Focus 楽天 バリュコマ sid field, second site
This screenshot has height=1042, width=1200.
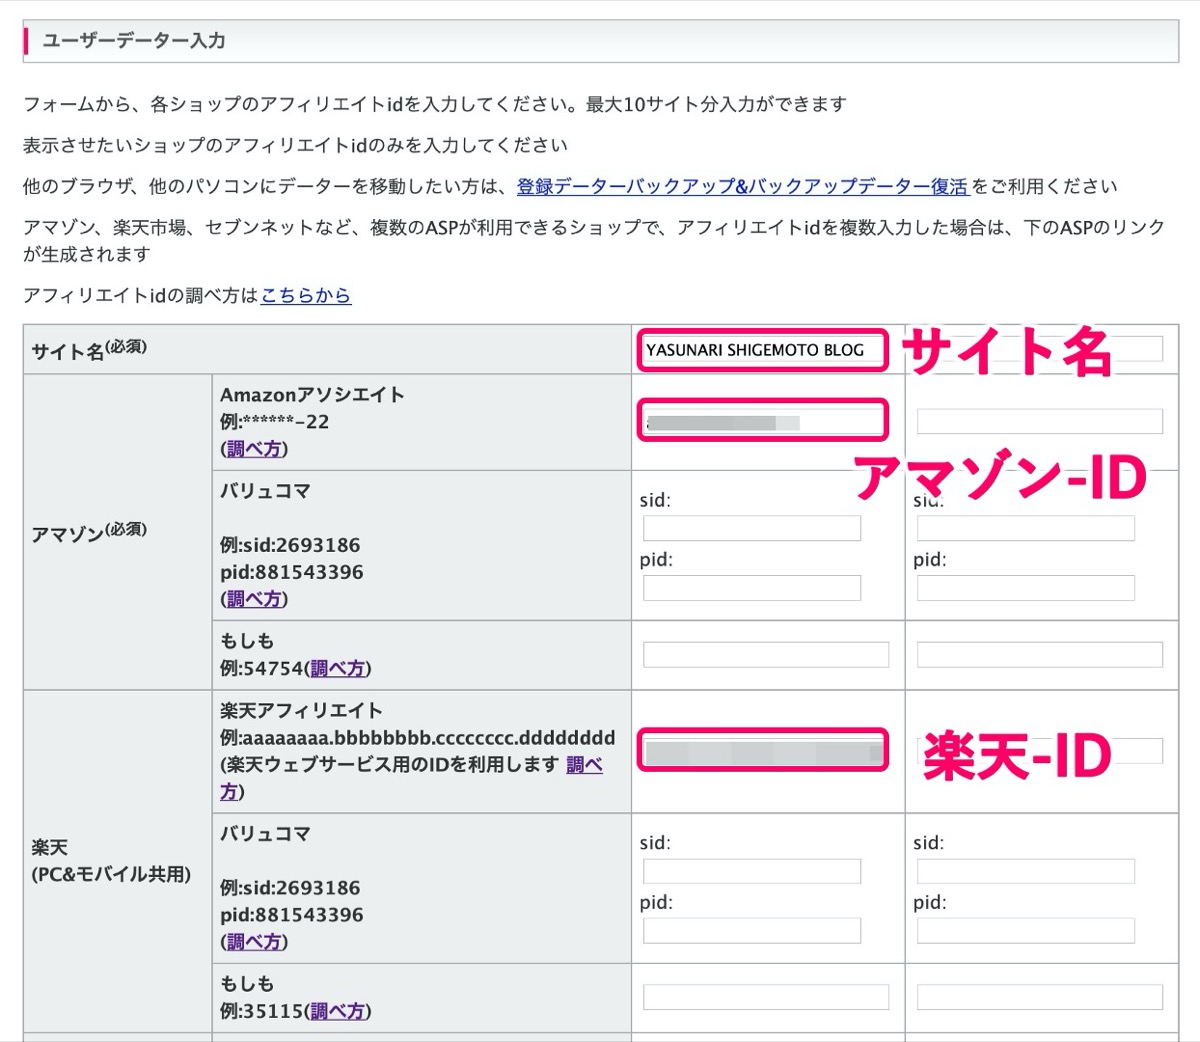[1026, 871]
